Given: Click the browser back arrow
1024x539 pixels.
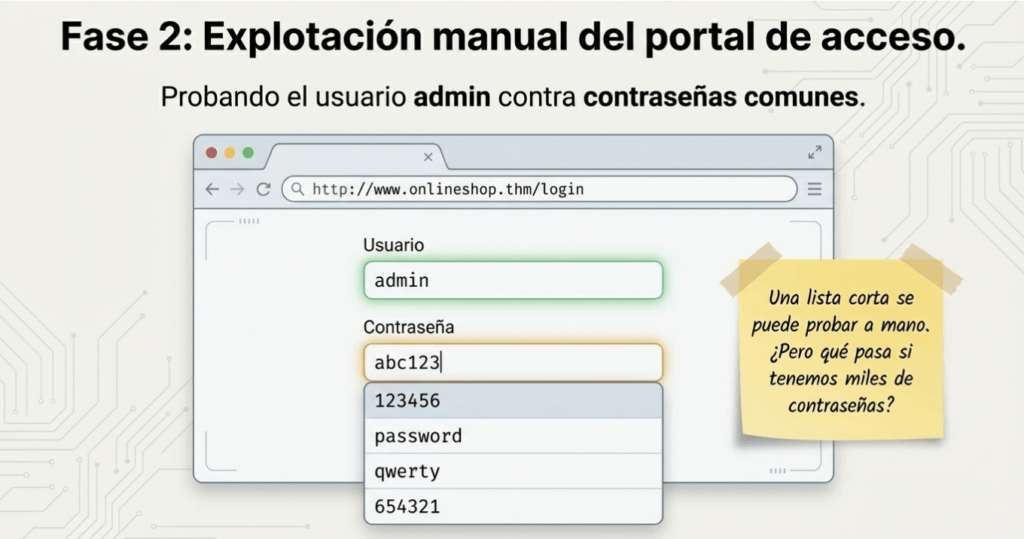Looking at the screenshot, I should click(x=212, y=189).
